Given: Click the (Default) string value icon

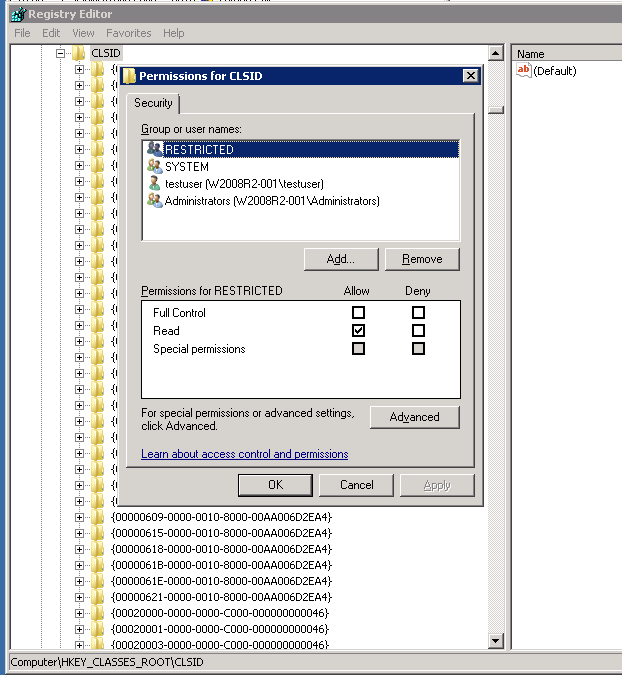Looking at the screenshot, I should point(524,71).
